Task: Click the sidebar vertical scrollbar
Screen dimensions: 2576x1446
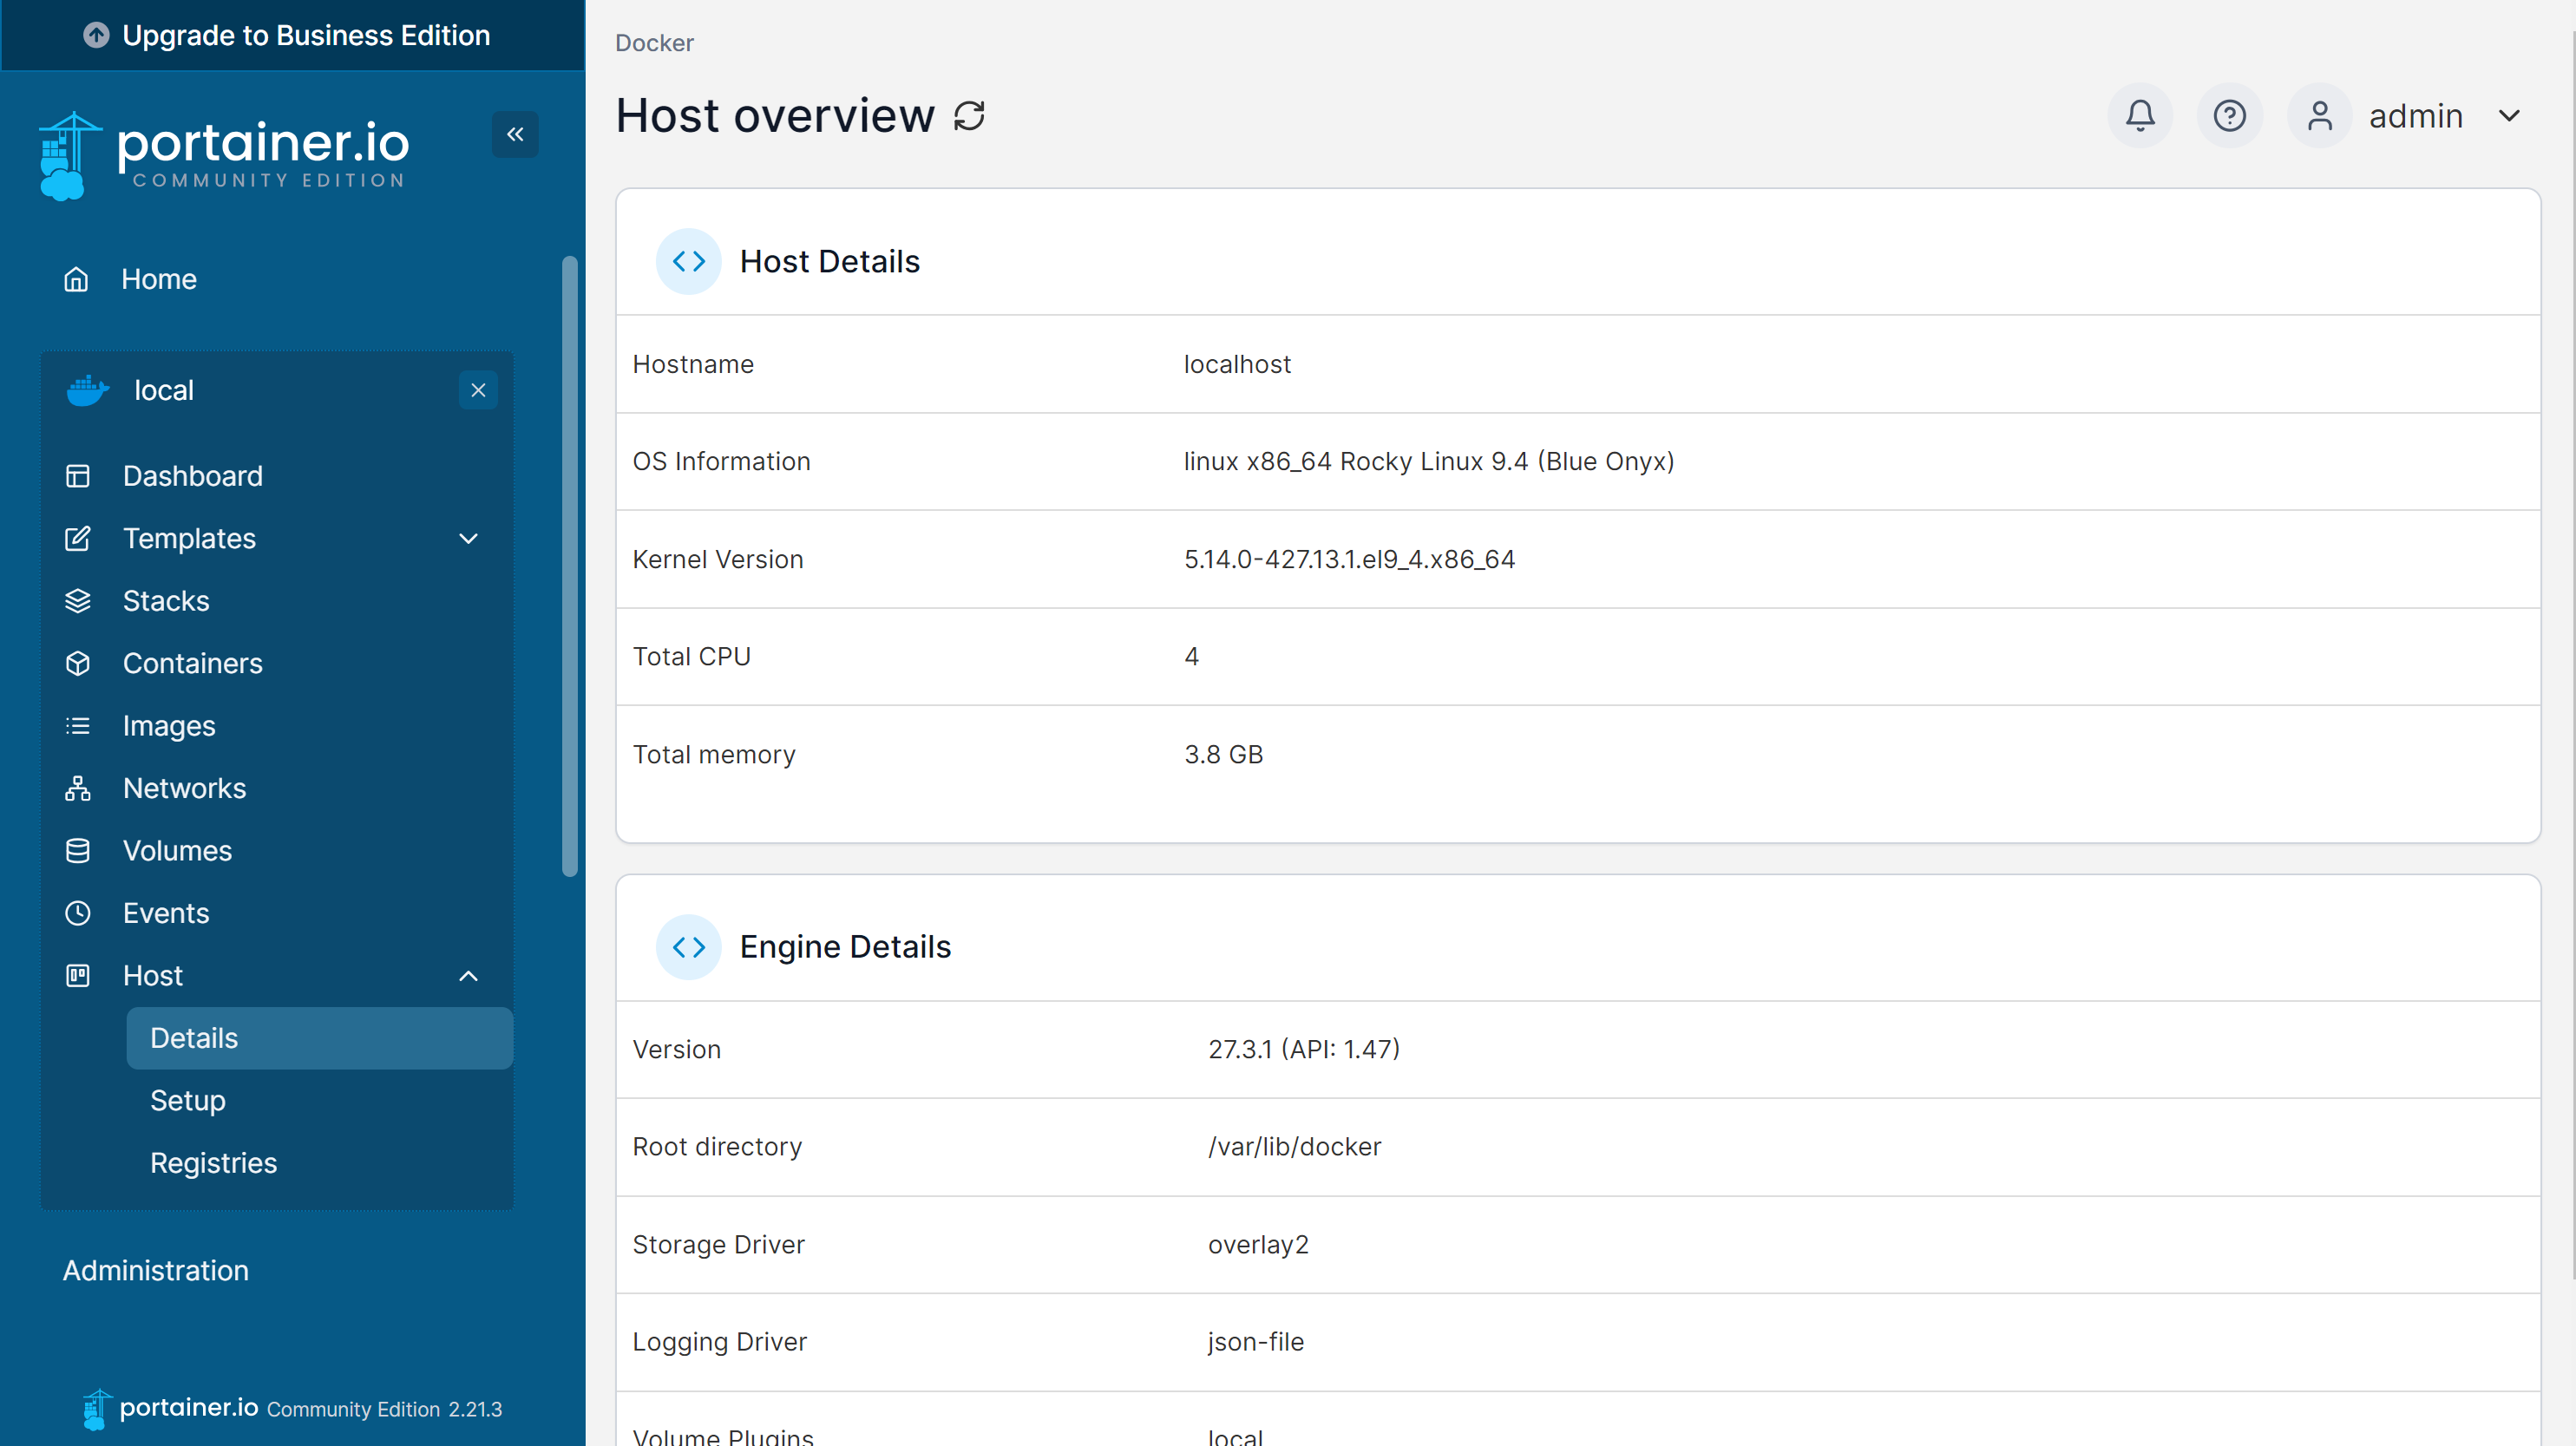Action: pos(570,567)
